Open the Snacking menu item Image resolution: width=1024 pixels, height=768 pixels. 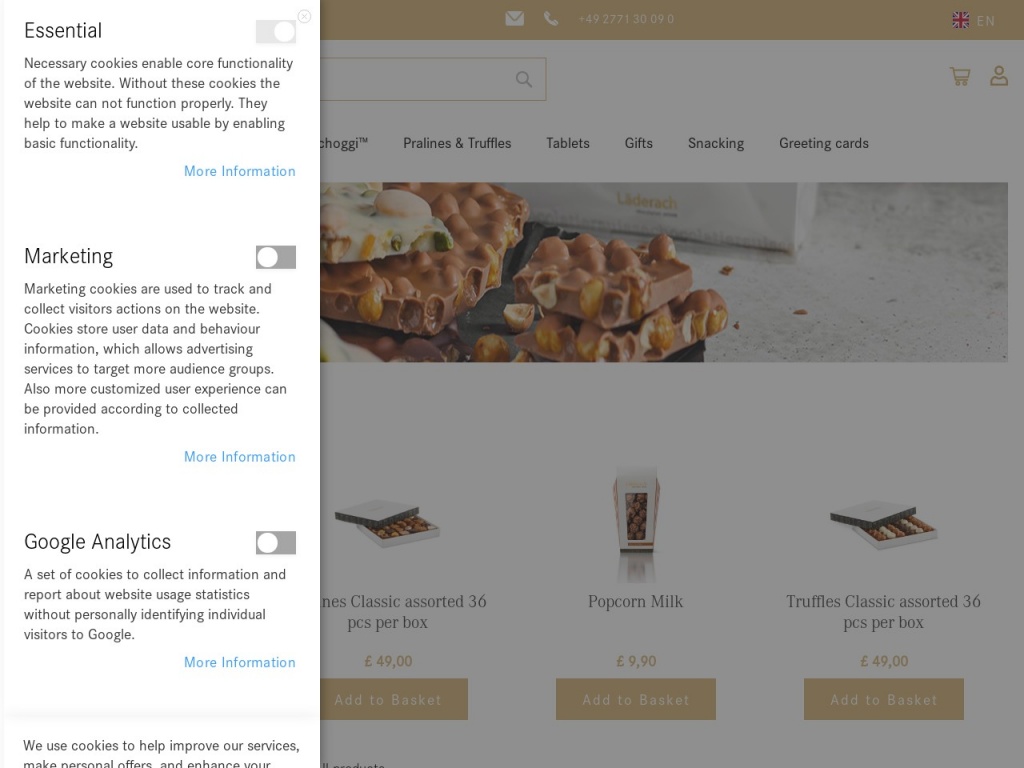coord(716,143)
